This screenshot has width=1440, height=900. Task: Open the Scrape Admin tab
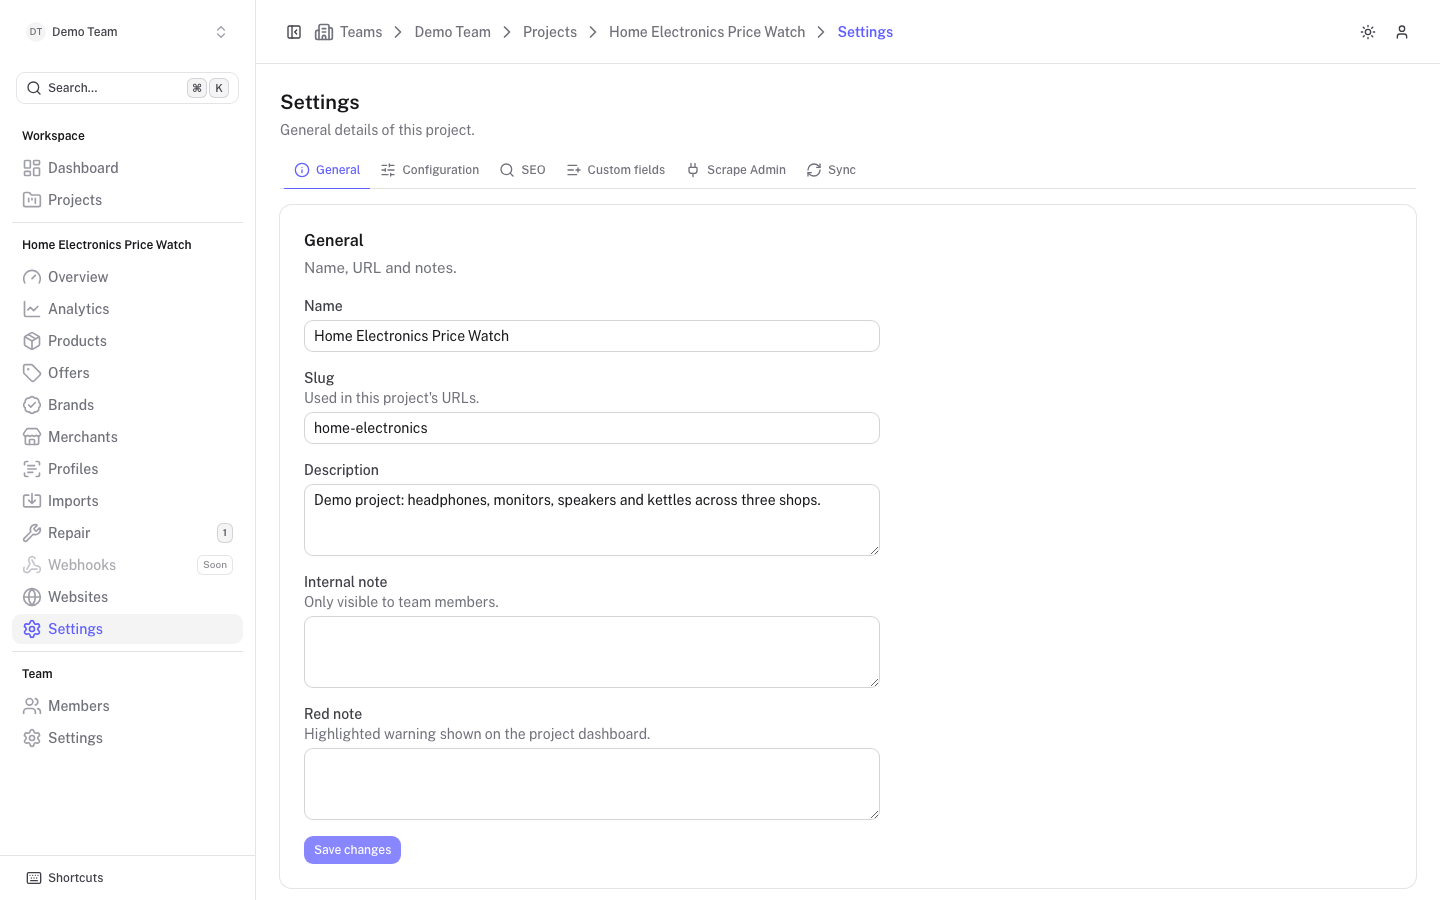click(735, 170)
